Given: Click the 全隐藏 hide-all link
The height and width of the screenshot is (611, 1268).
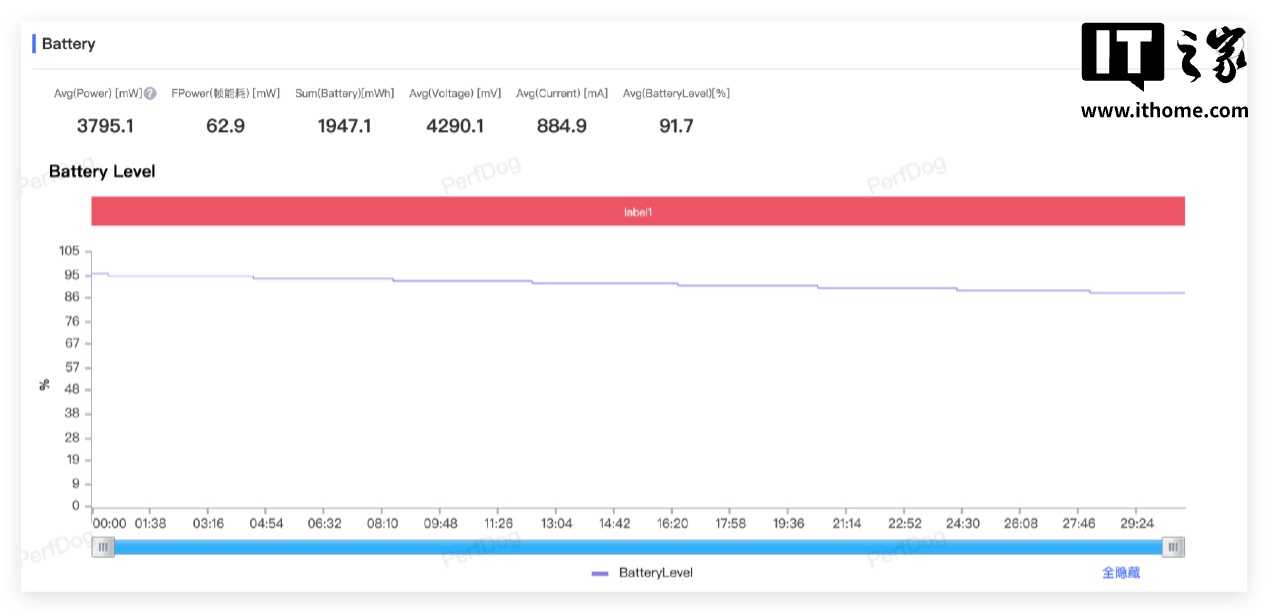Looking at the screenshot, I should pos(1120,573).
